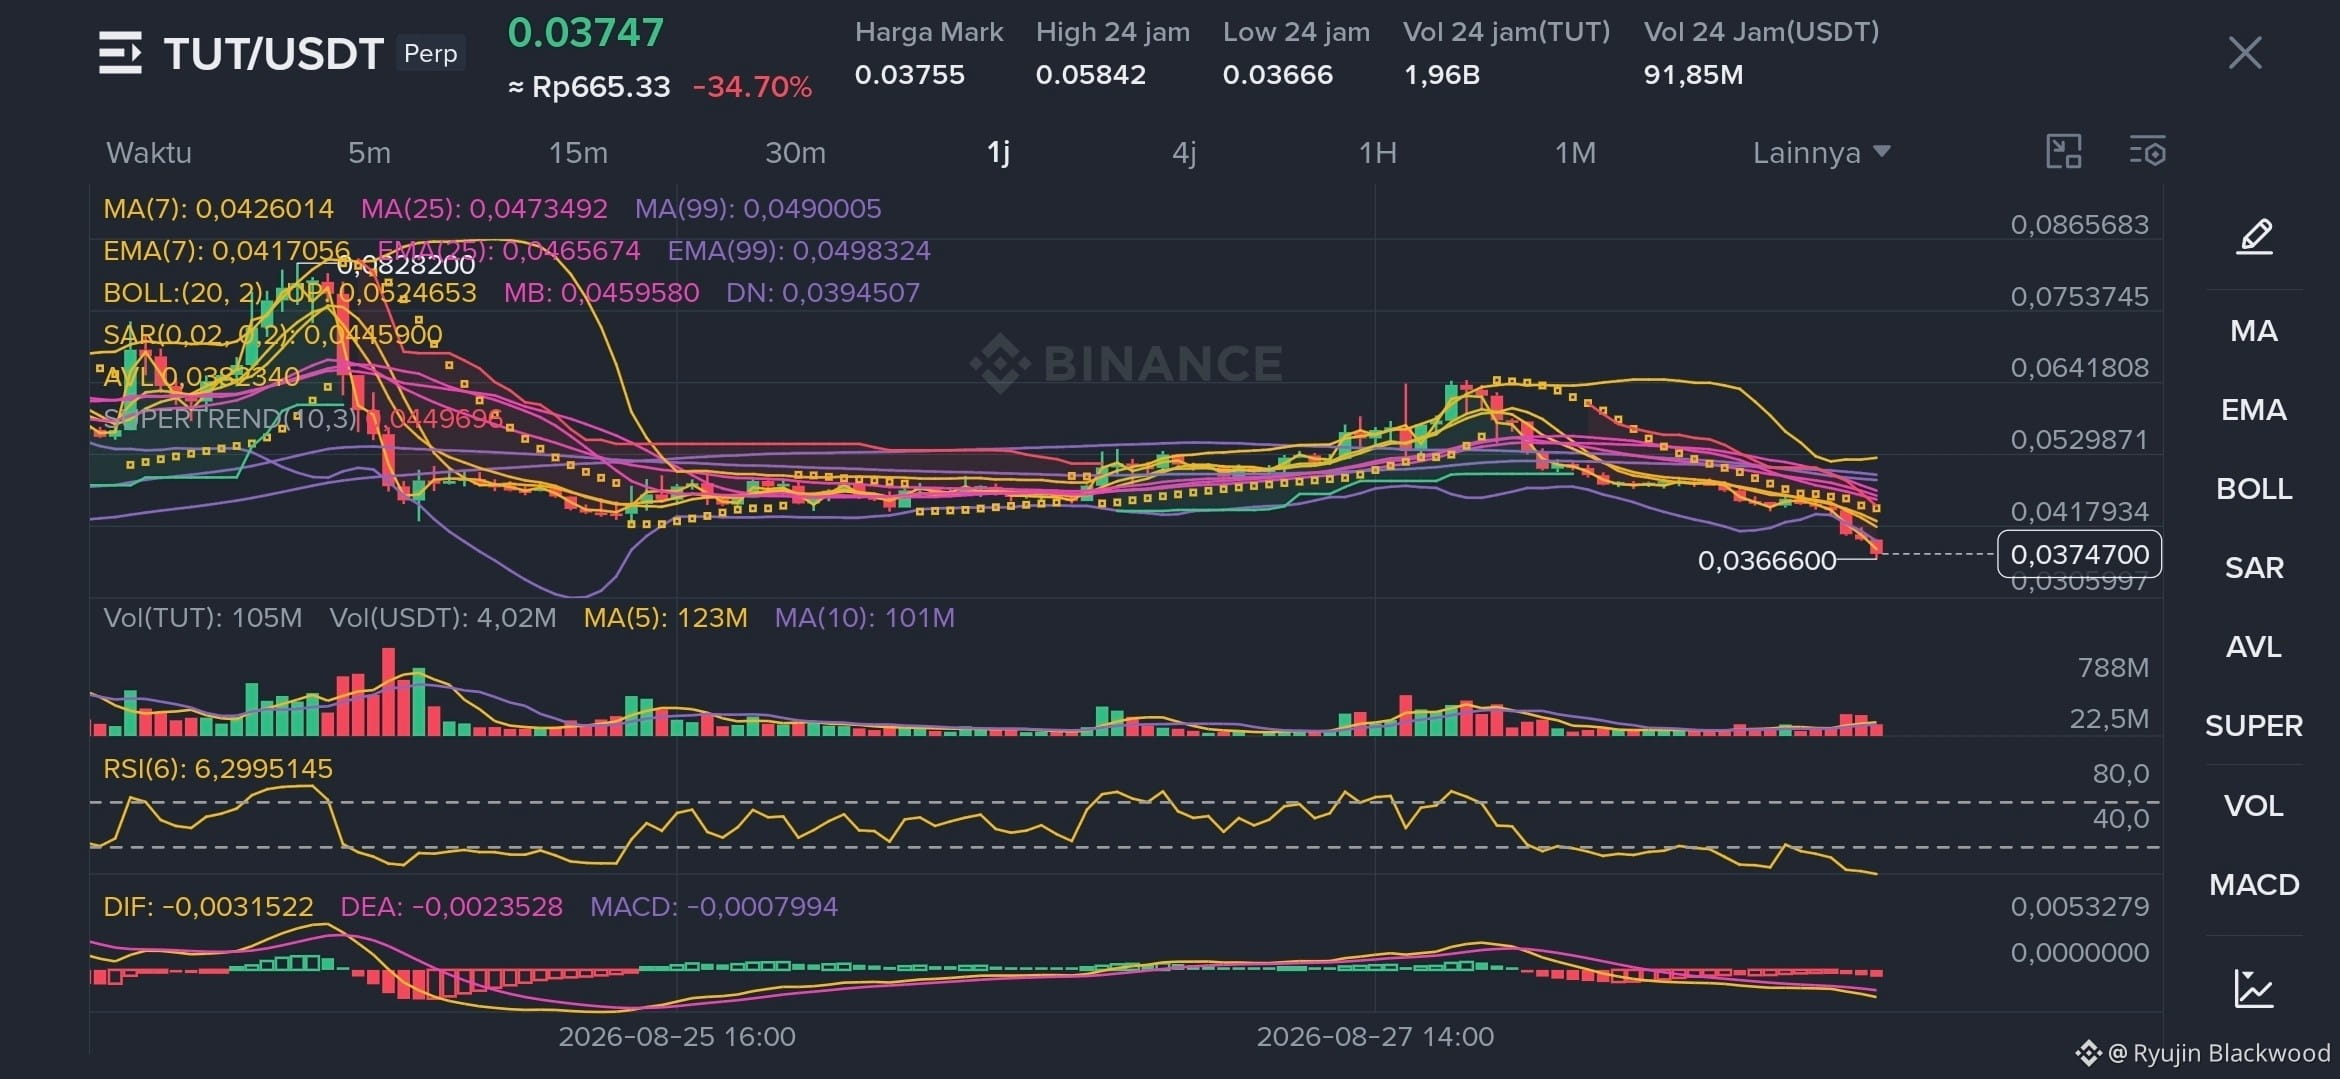The image size is (2340, 1079).
Task: Toggle the VOL sub-indicator
Action: click(x=2254, y=806)
